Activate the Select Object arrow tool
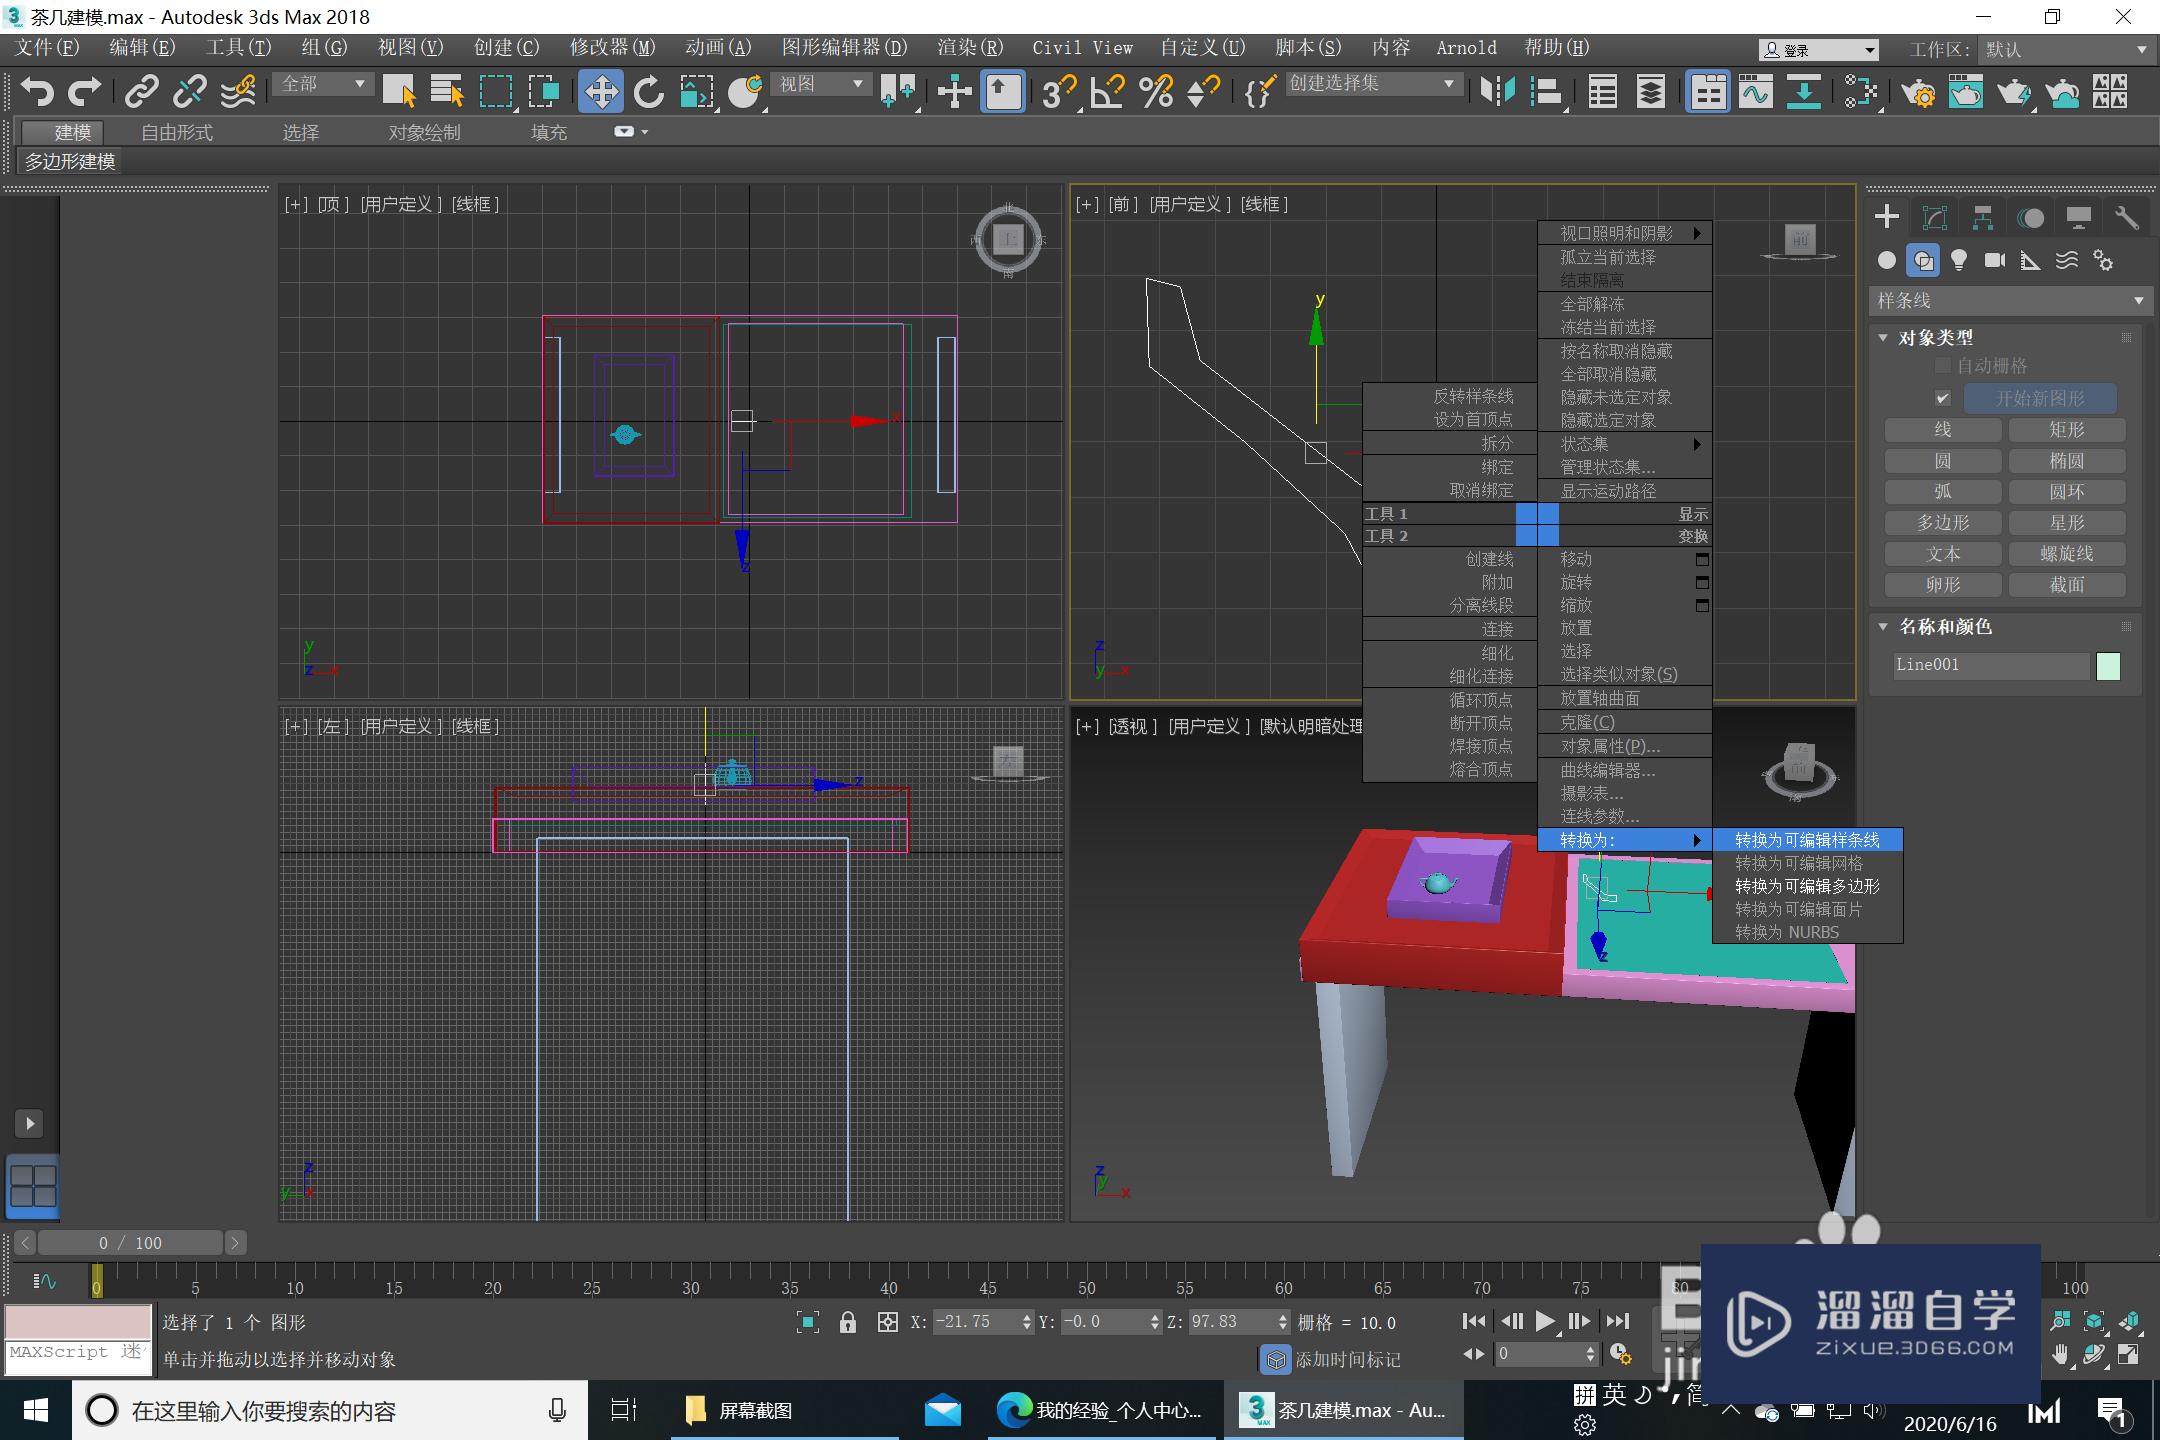Screen dimensions: 2160x1440 point(399,92)
